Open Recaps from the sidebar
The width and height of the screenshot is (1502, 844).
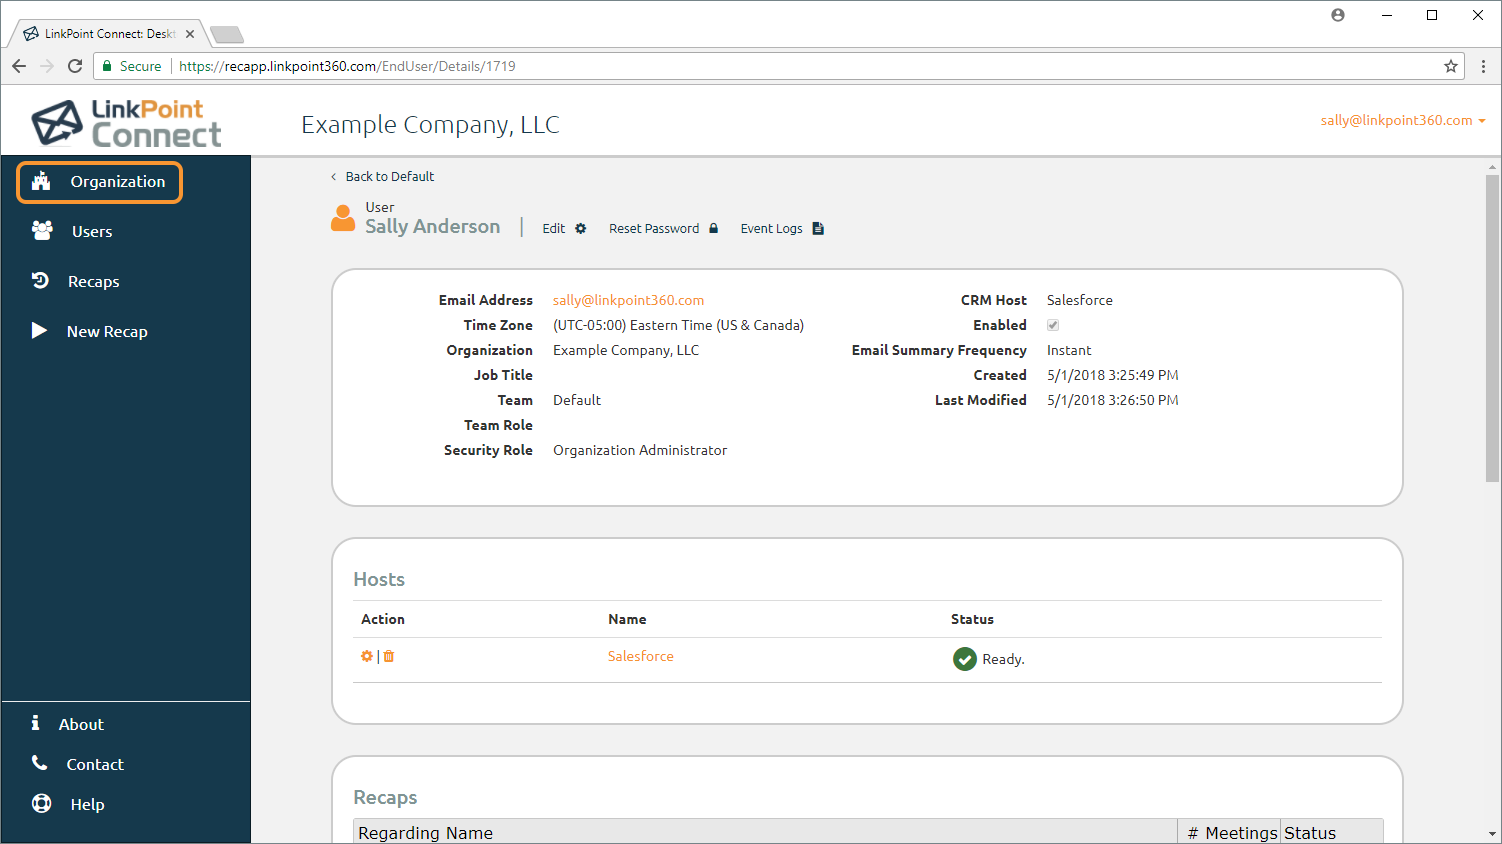(93, 282)
